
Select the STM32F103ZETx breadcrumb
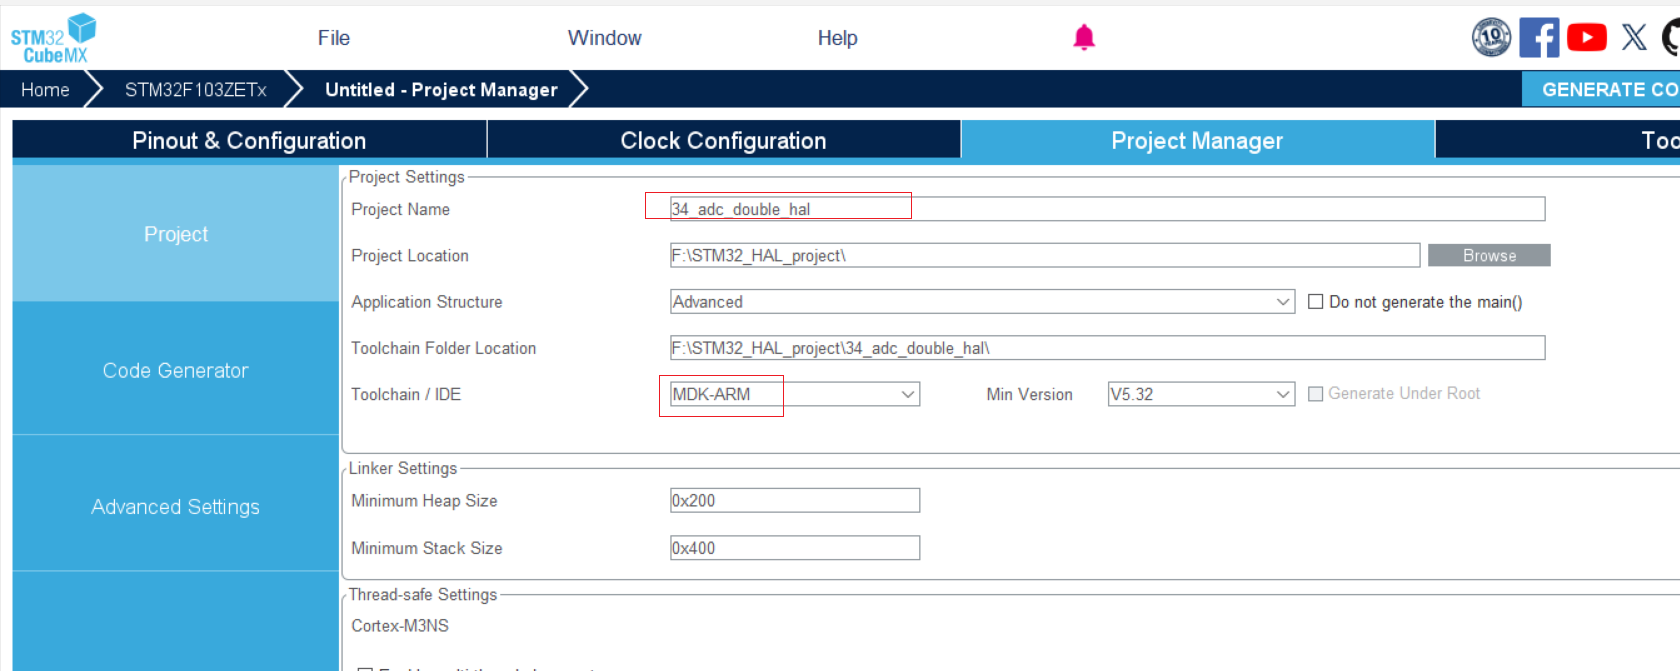pyautogui.click(x=196, y=90)
